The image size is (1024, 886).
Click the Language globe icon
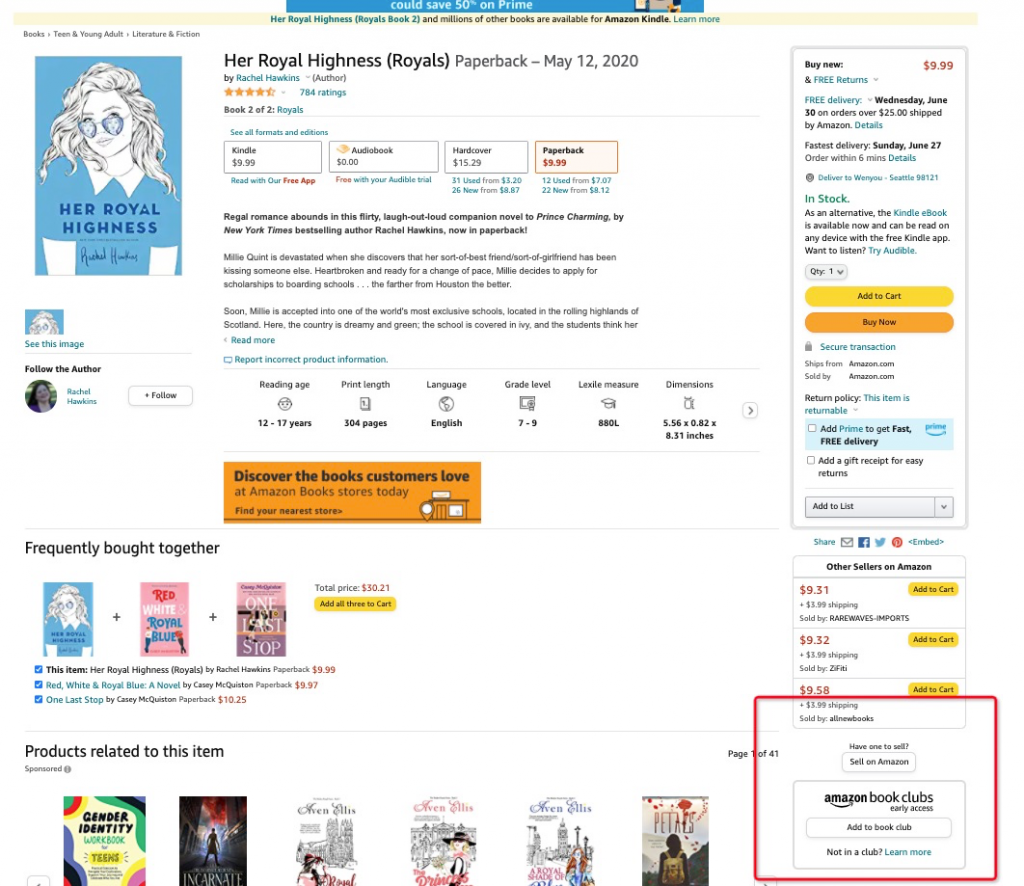[446, 403]
